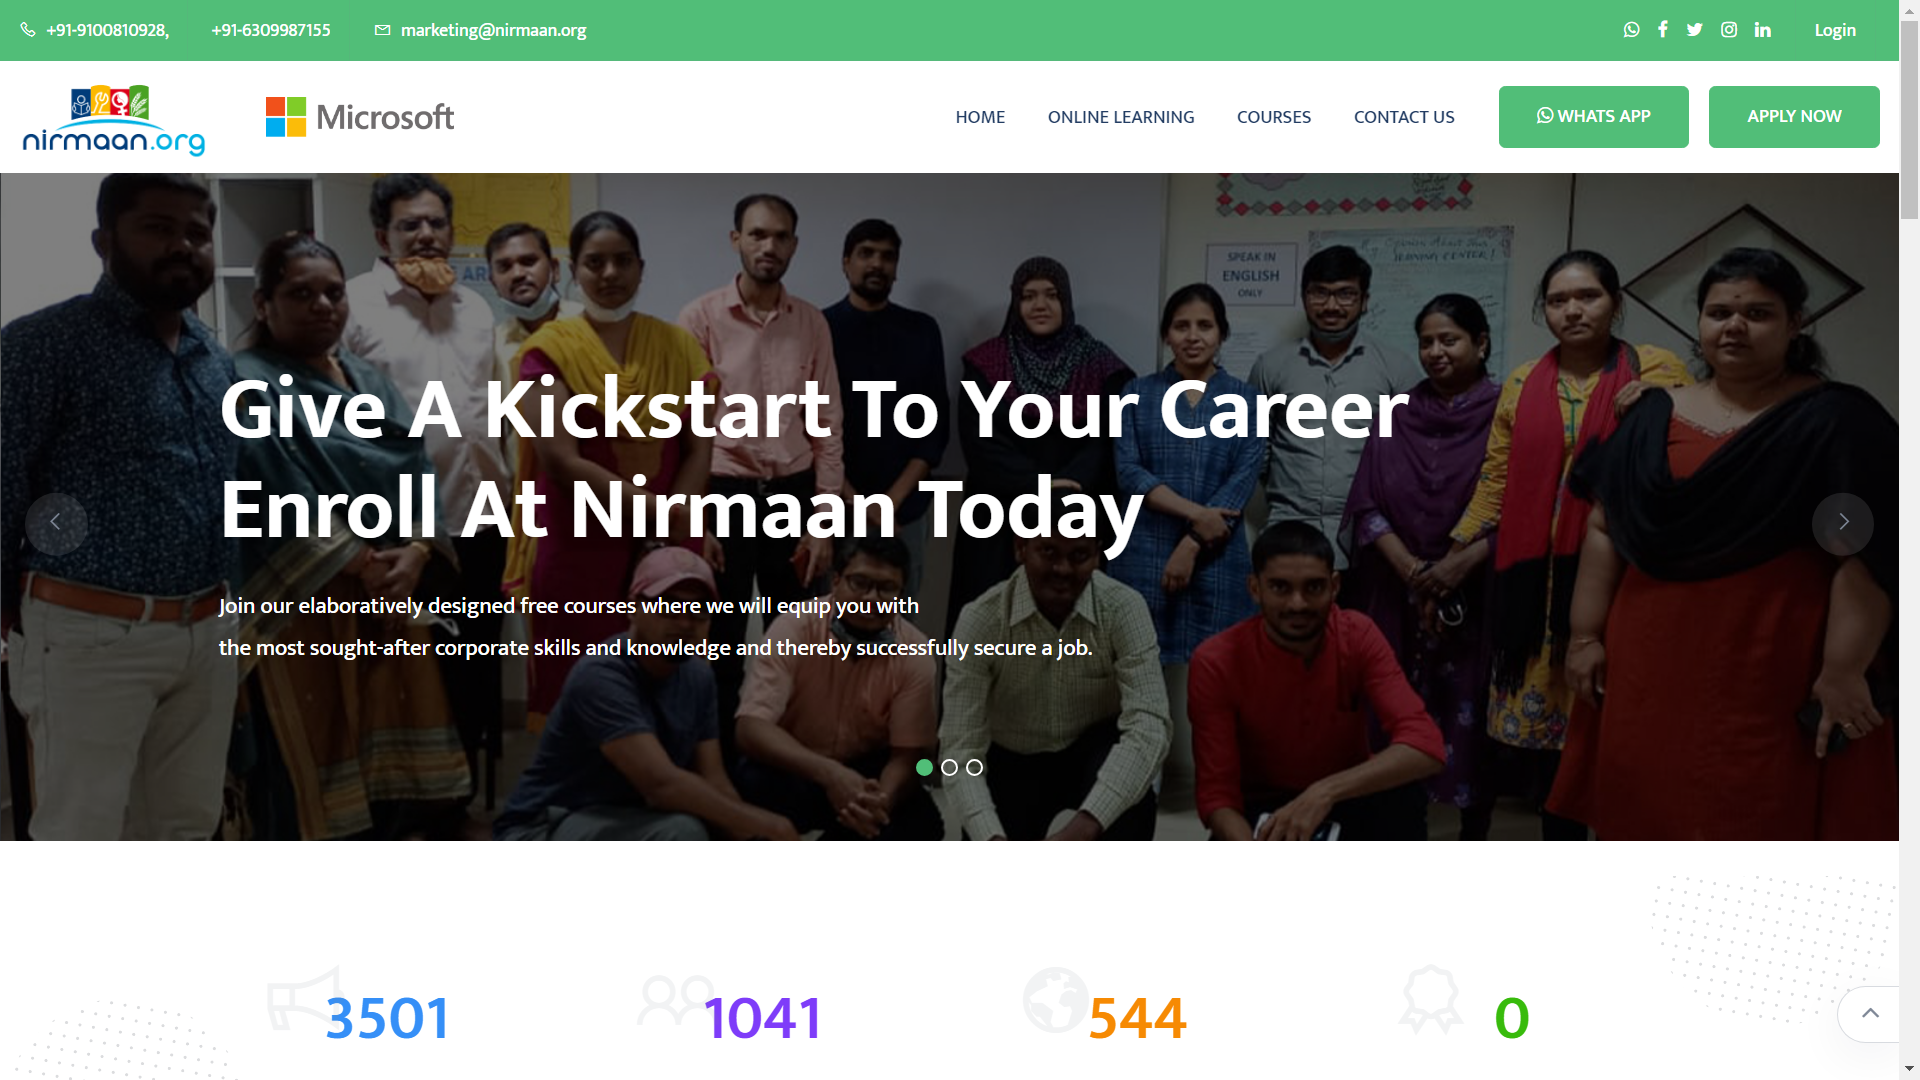Click the marketing email address link
The width and height of the screenshot is (1920, 1080).
[x=493, y=30]
